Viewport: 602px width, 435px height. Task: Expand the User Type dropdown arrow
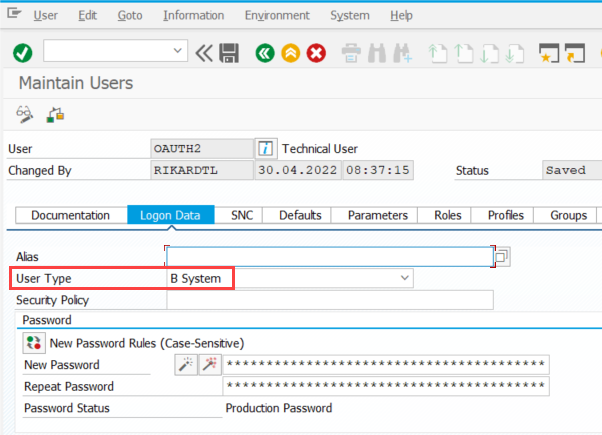(404, 278)
